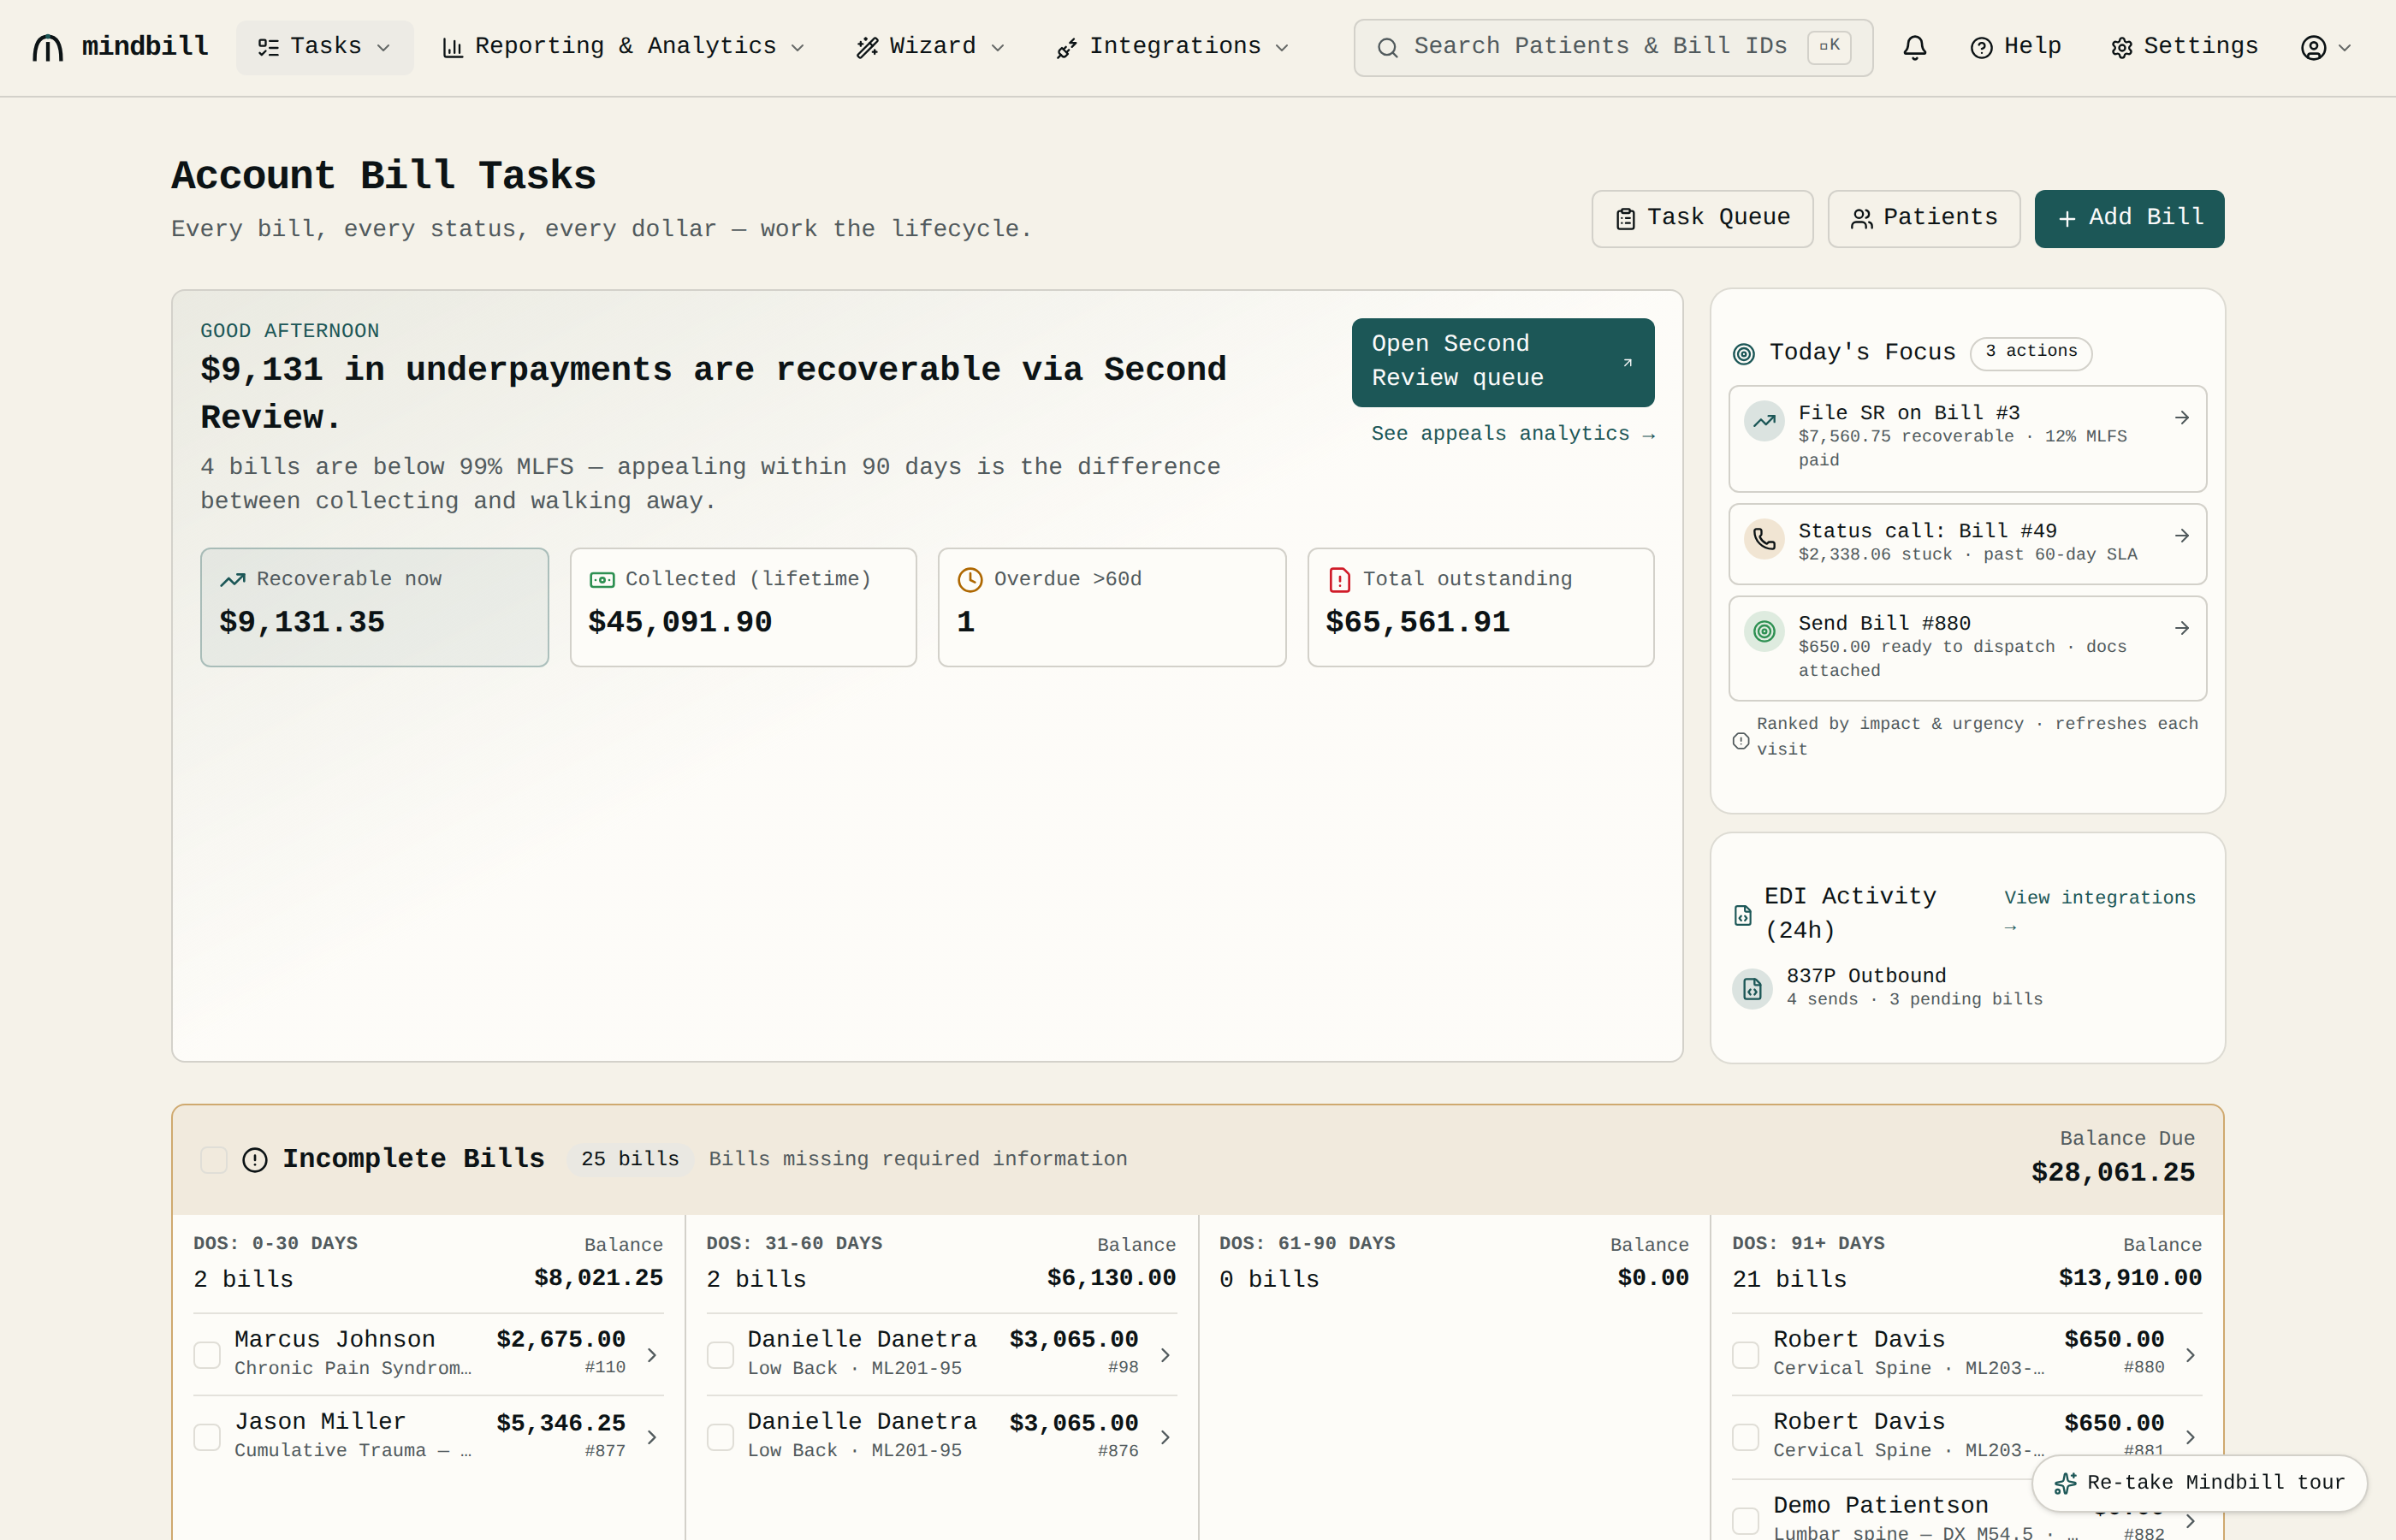2396x1540 pixels.
Task: Click the Patients people icon
Action: pyautogui.click(x=1861, y=219)
